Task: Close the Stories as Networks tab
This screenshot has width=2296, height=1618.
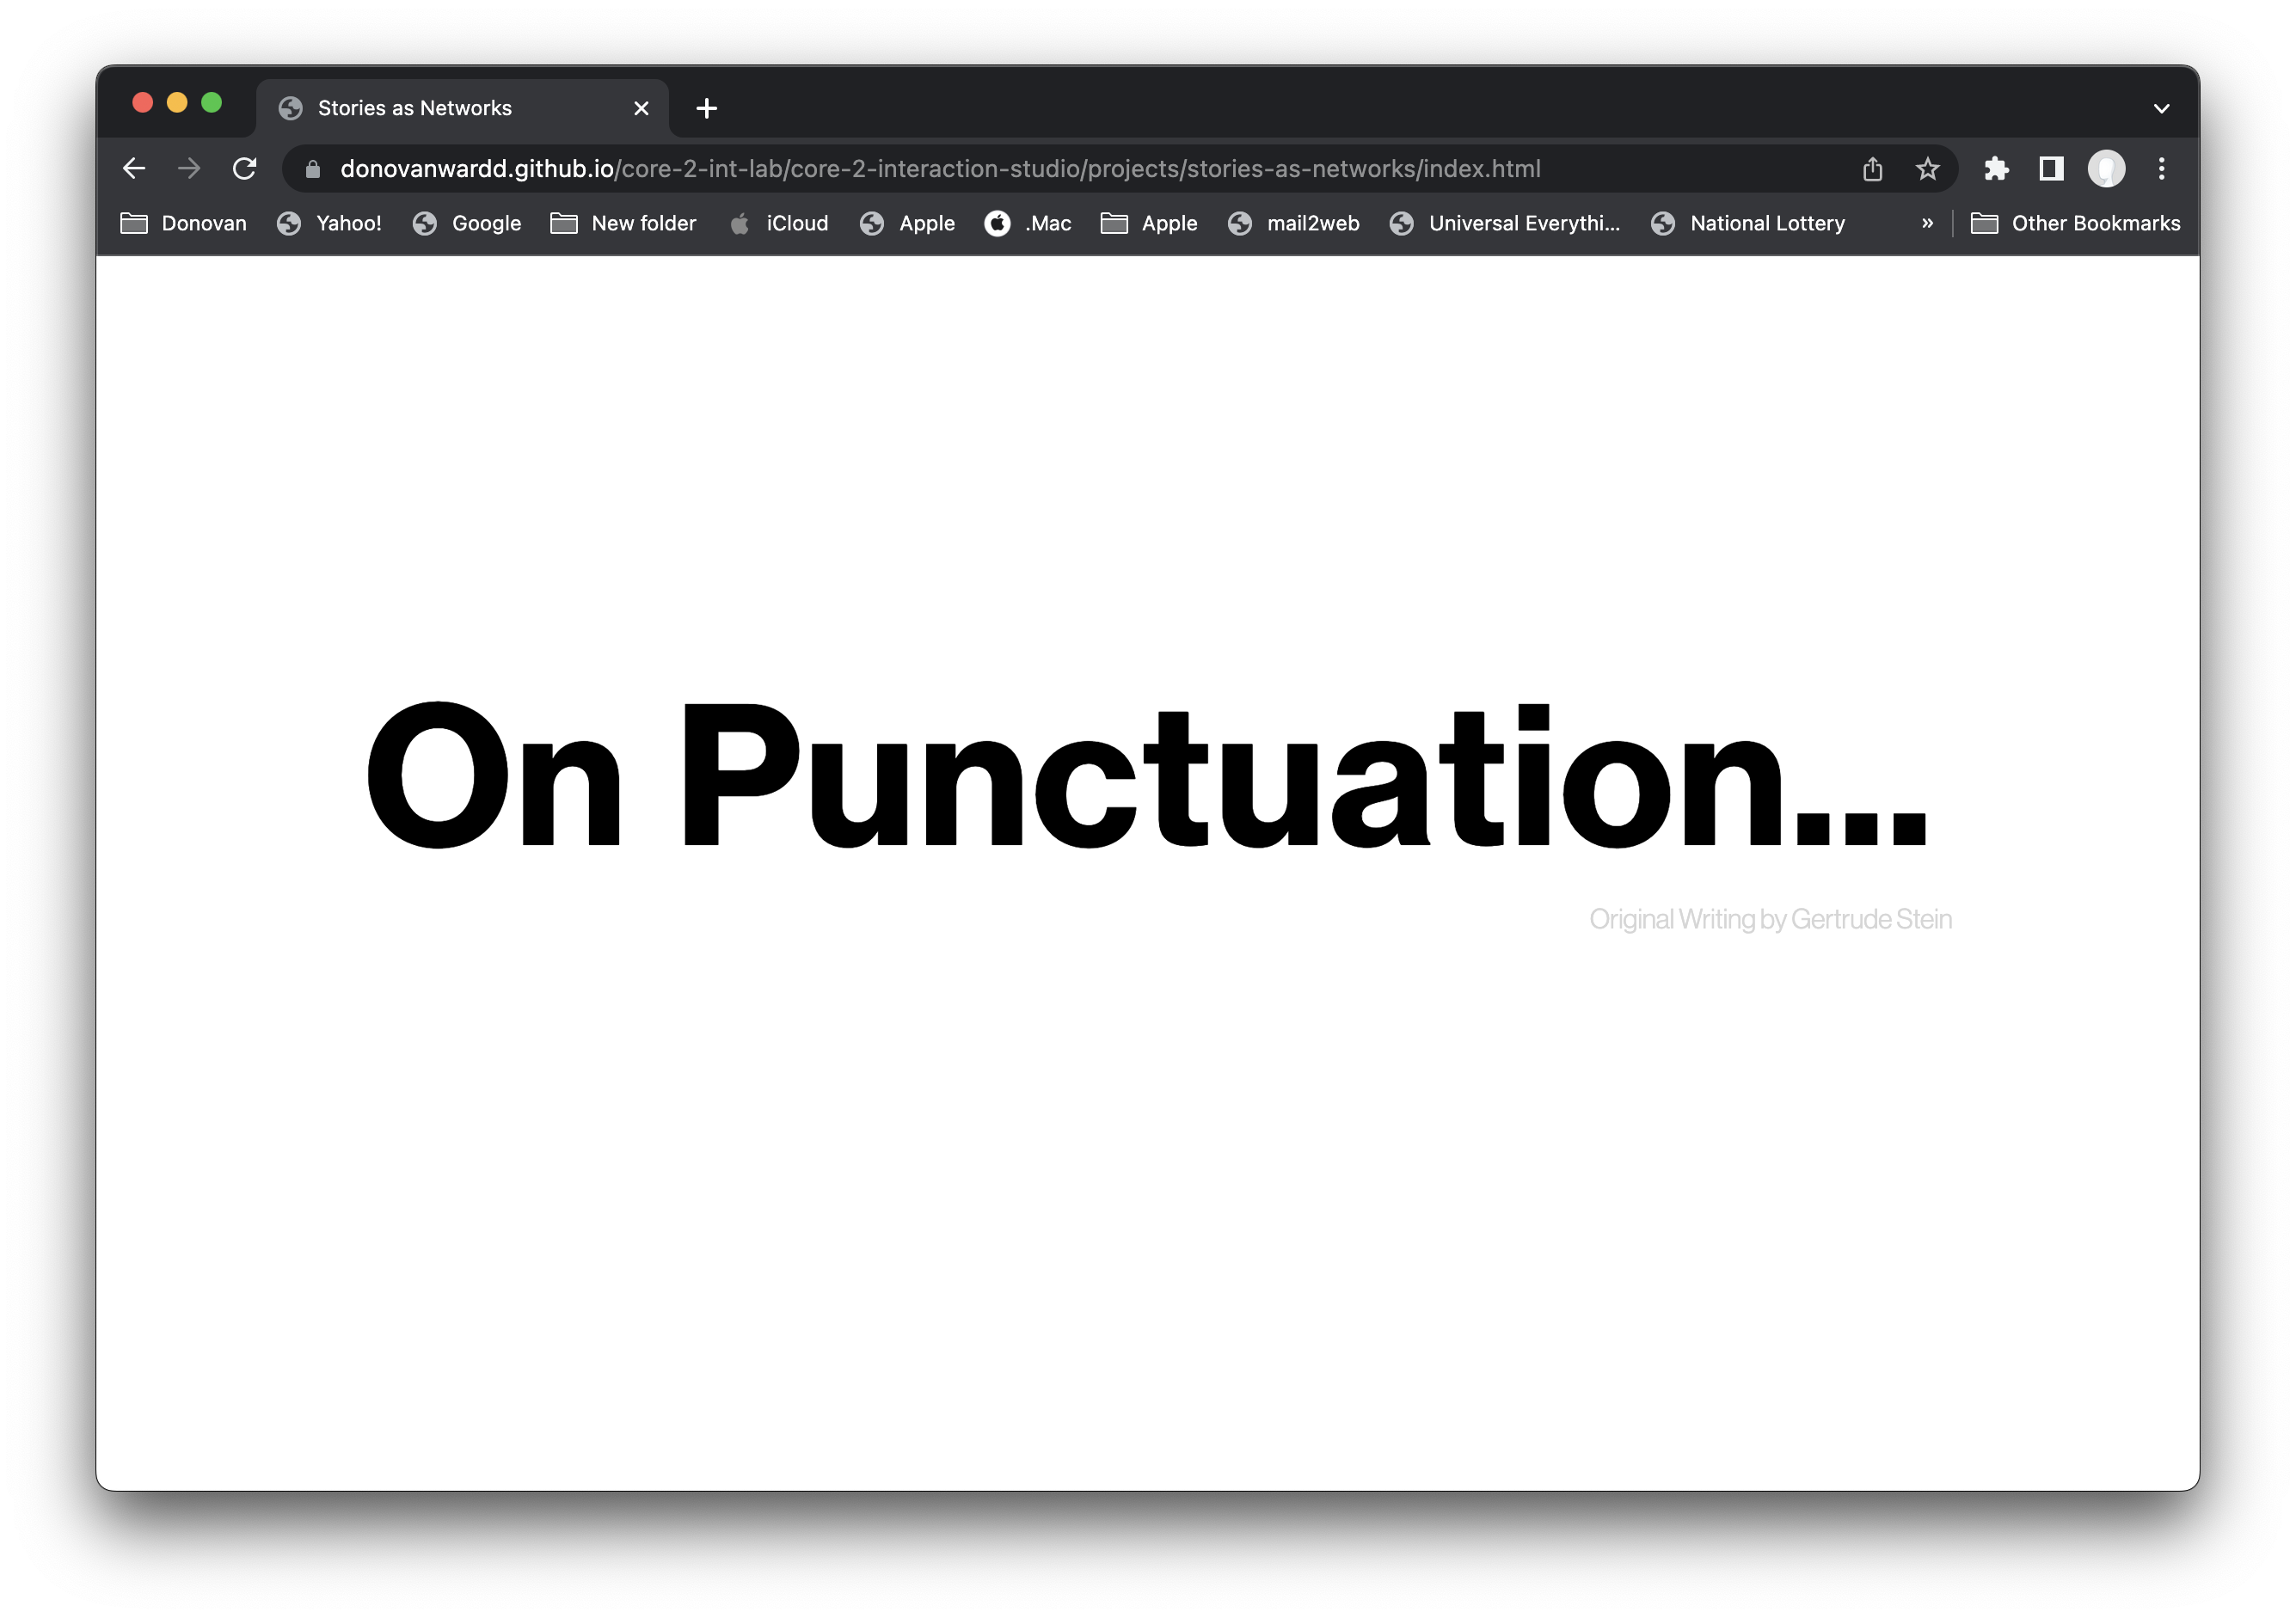Action: click(x=641, y=108)
